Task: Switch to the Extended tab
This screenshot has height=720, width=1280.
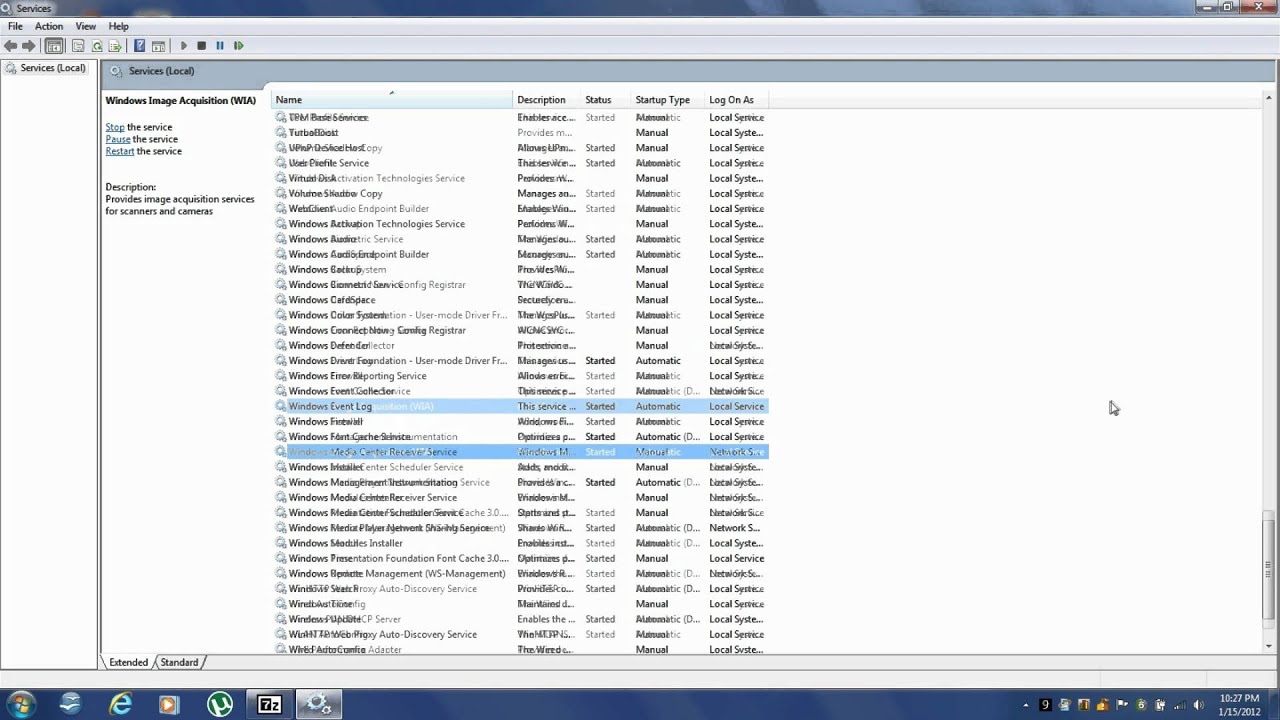Action: point(128,663)
